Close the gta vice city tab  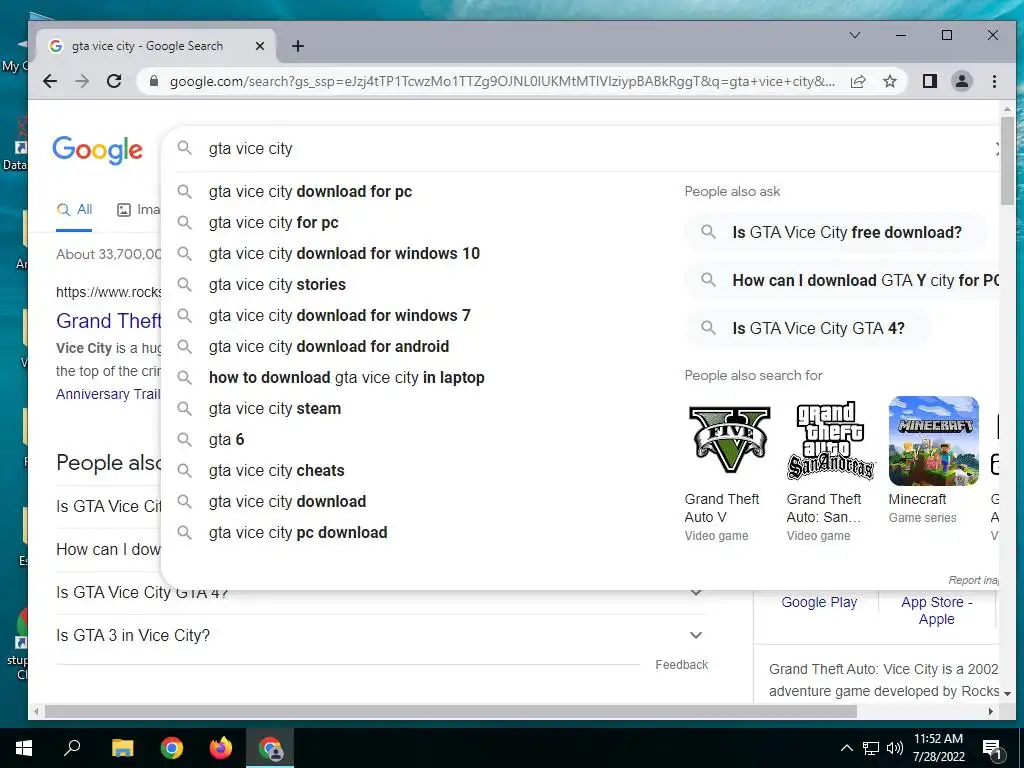point(260,46)
